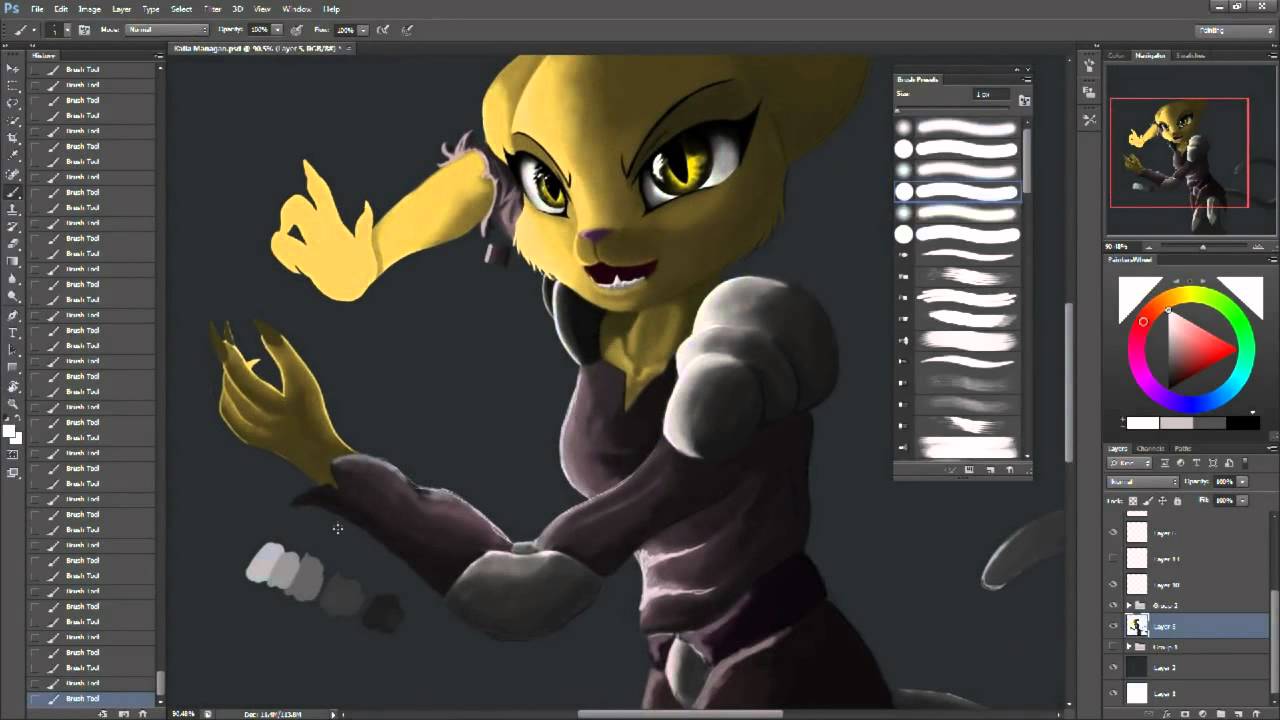Open the Flow slider arrow
Viewport: 1280px width, 720px height.
click(x=363, y=30)
